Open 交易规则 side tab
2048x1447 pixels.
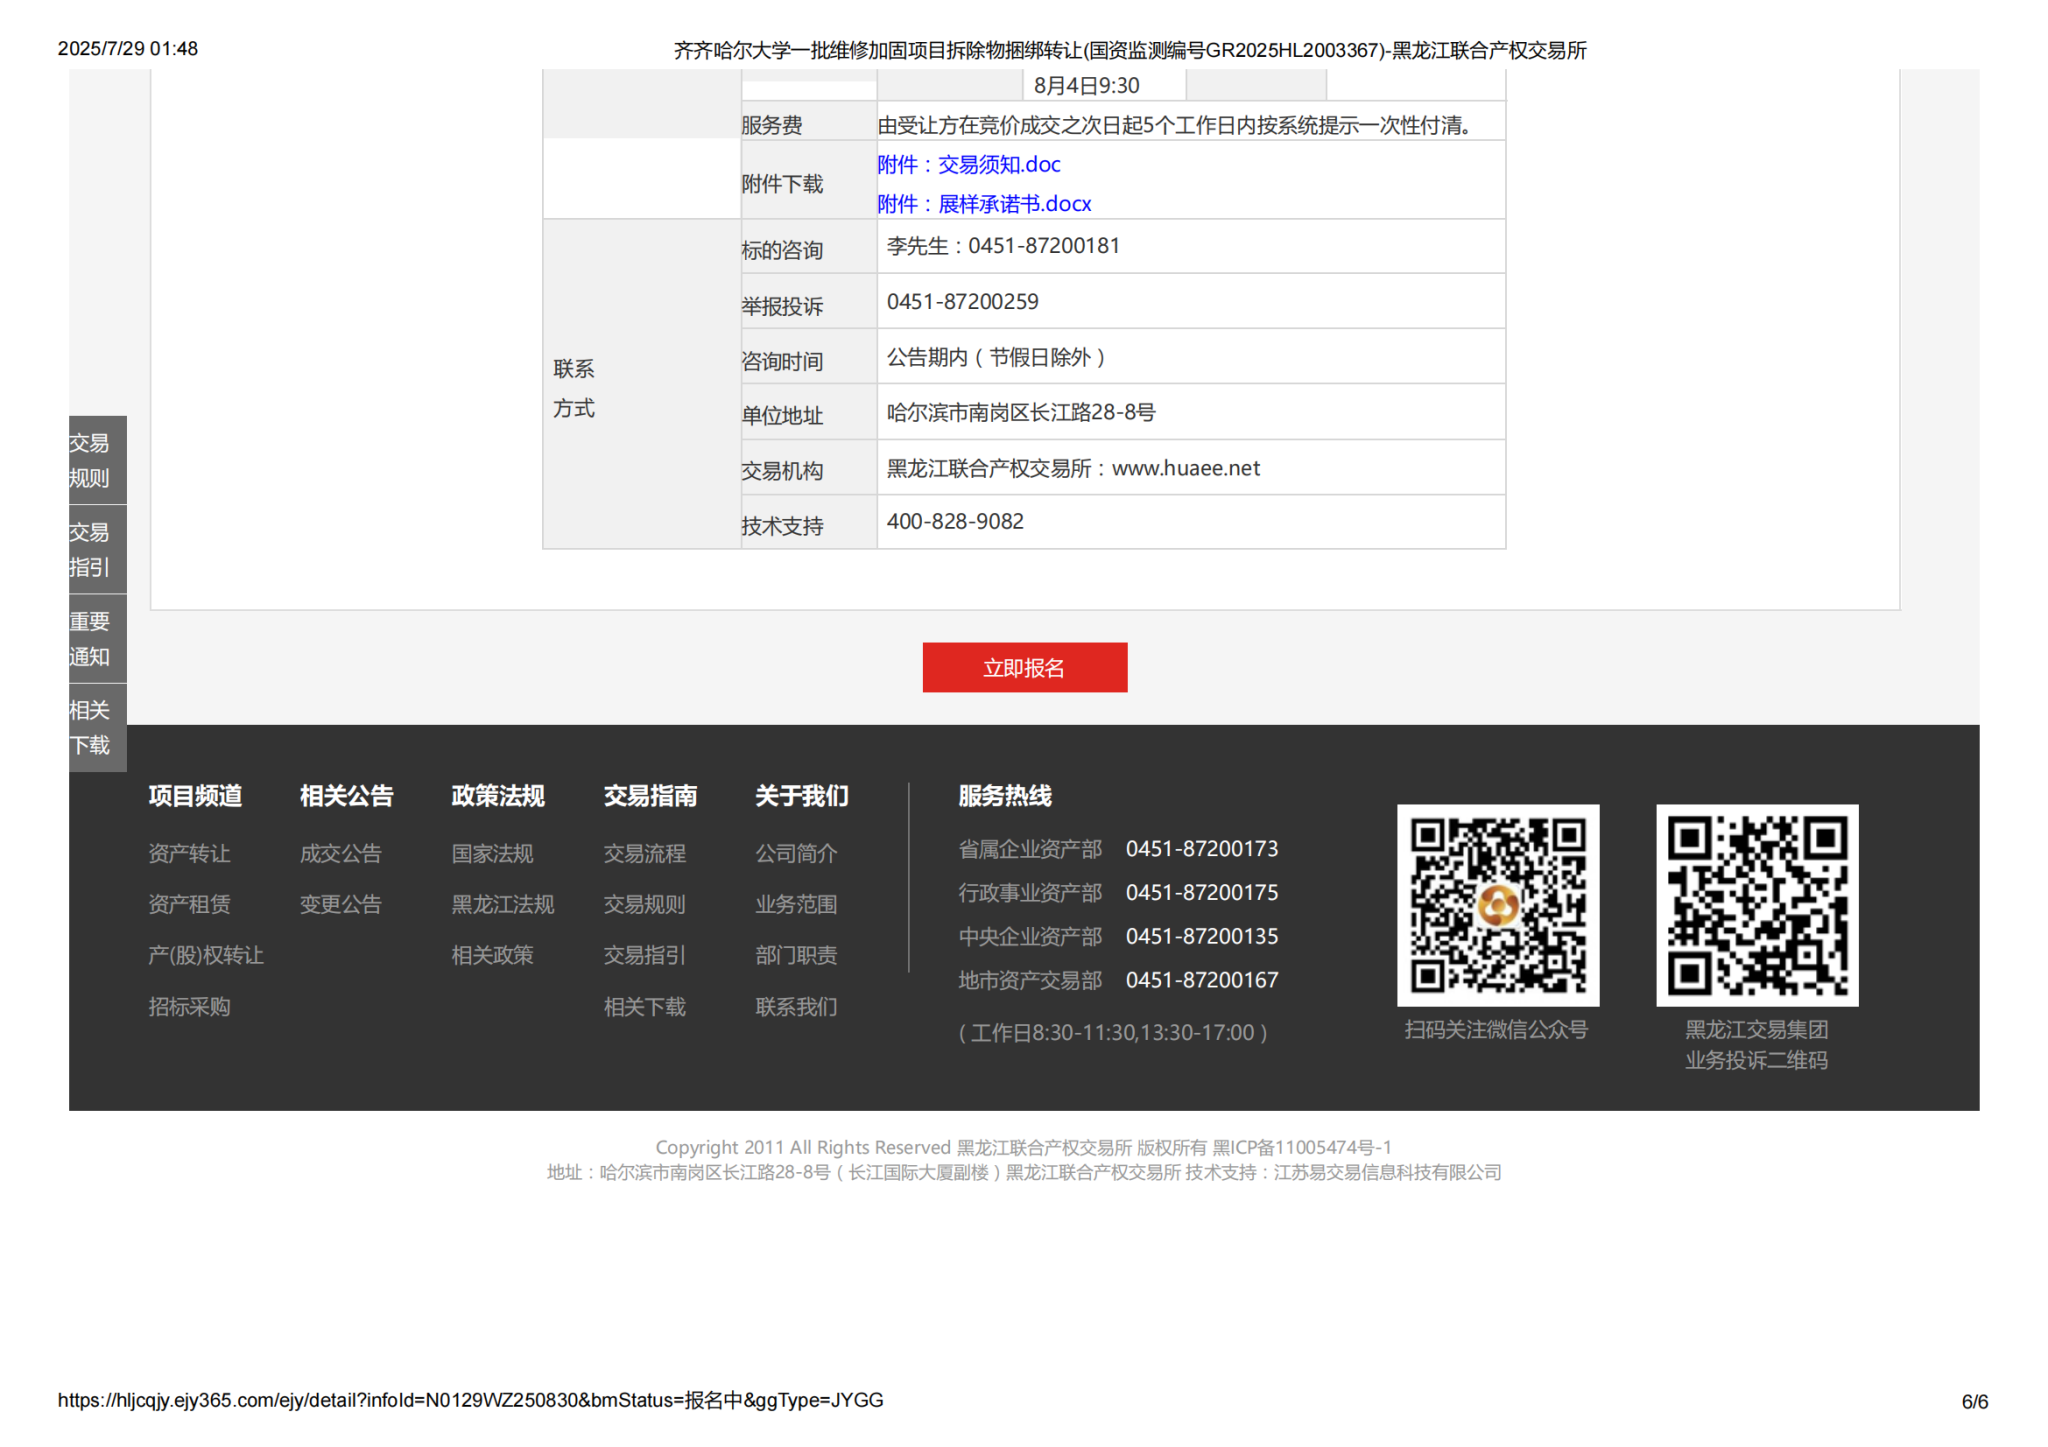point(97,460)
